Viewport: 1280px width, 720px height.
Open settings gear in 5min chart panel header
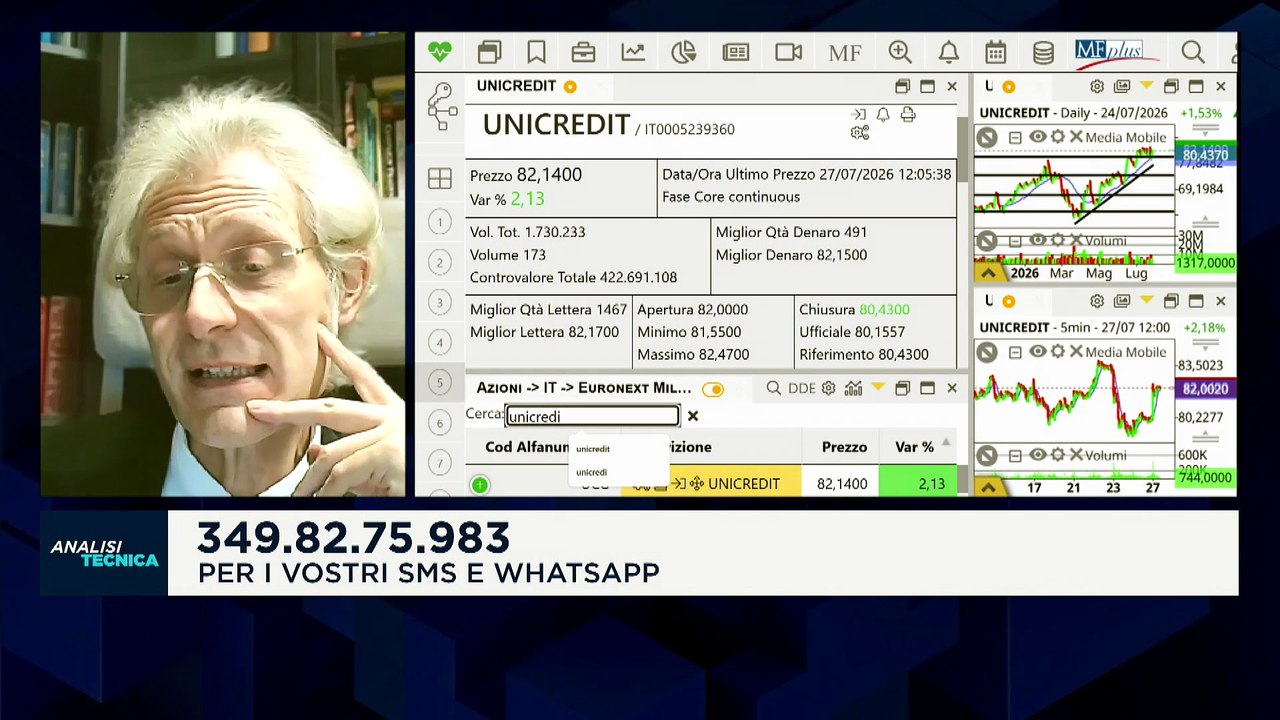click(1097, 301)
